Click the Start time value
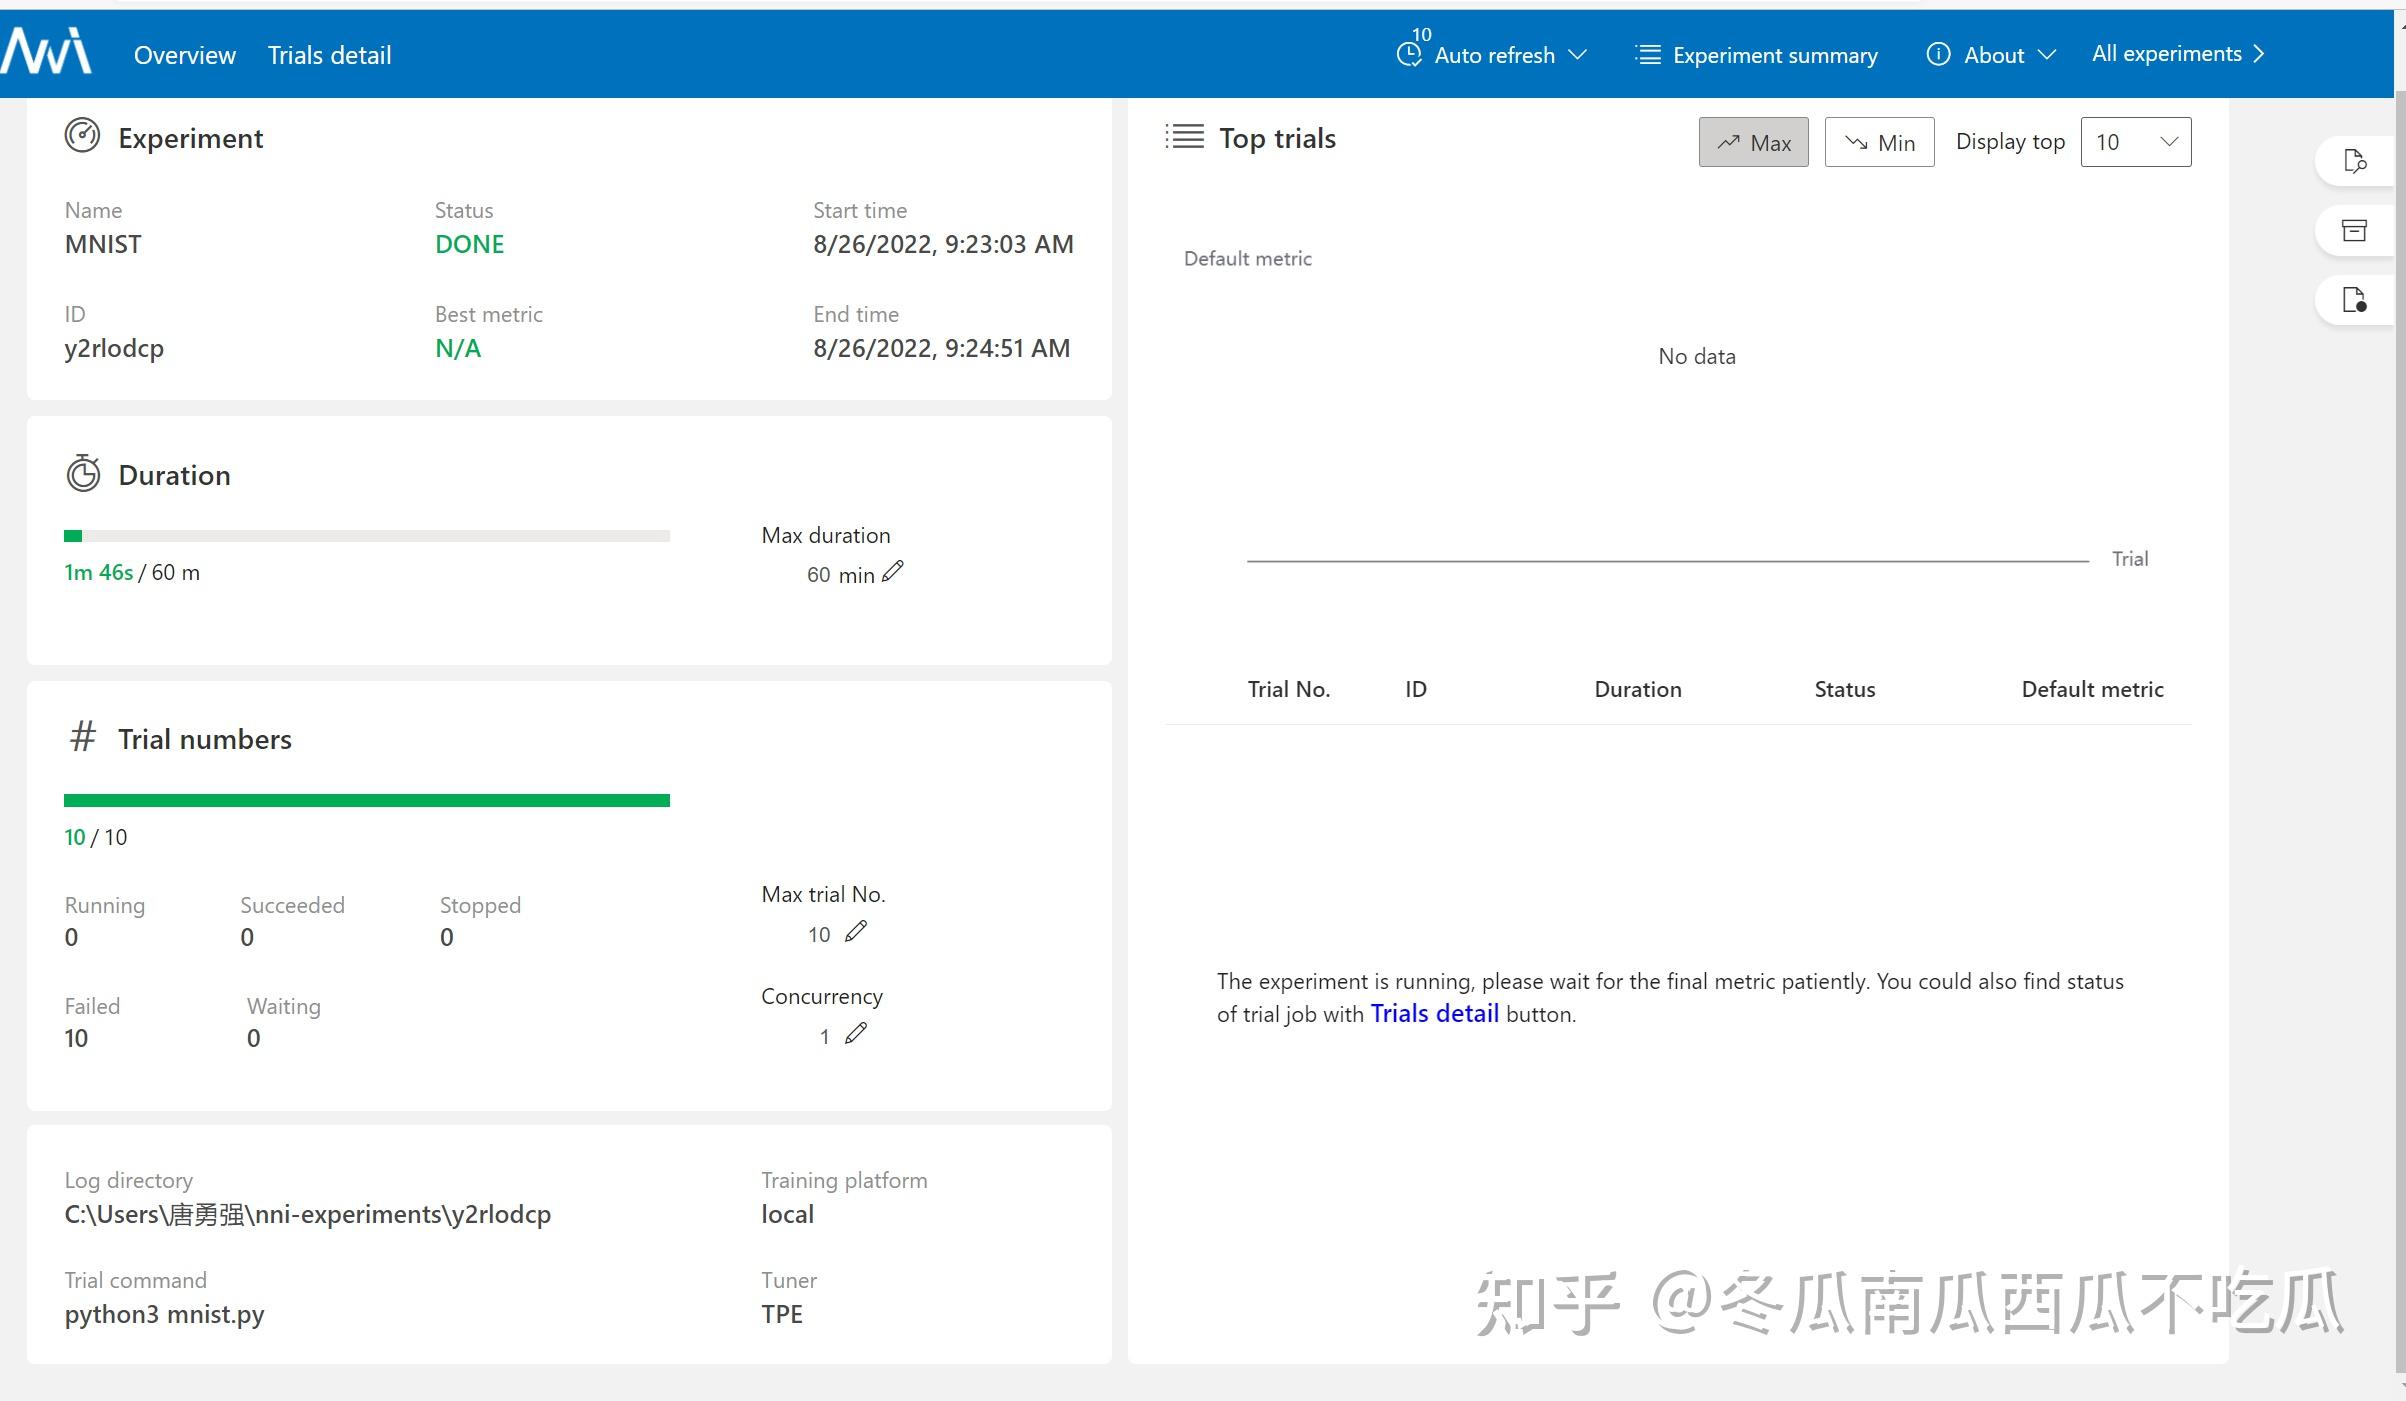 coord(943,244)
